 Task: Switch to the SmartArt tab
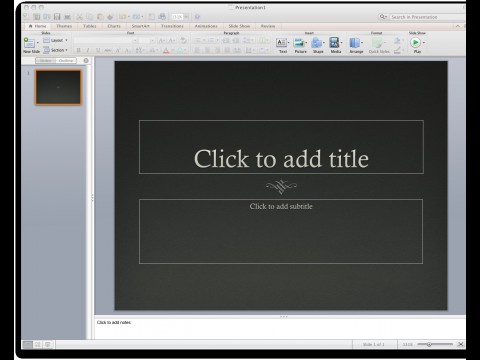coord(140,26)
